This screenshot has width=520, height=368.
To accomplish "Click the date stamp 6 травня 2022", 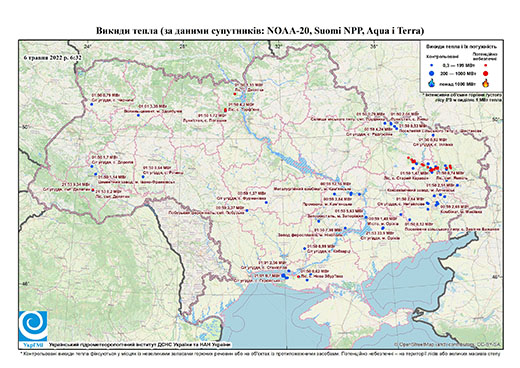I will tap(53, 57).
